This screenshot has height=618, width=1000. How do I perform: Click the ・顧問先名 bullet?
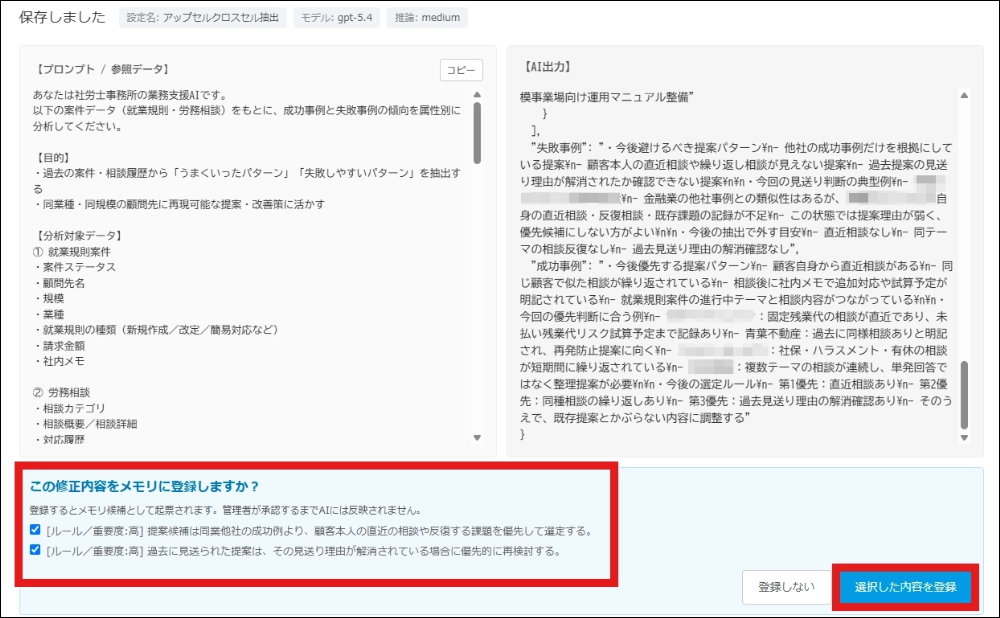tap(59, 283)
